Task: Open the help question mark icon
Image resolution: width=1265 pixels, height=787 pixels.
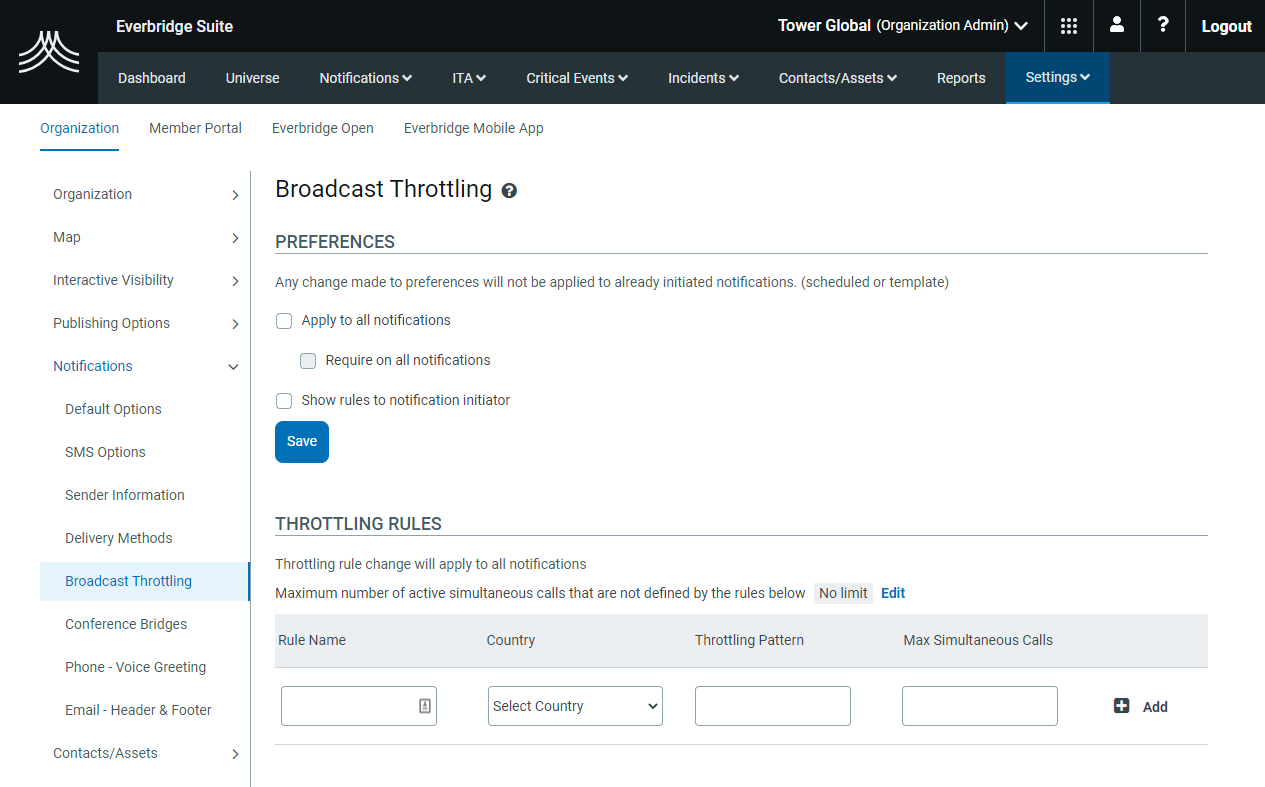Action: (1163, 25)
